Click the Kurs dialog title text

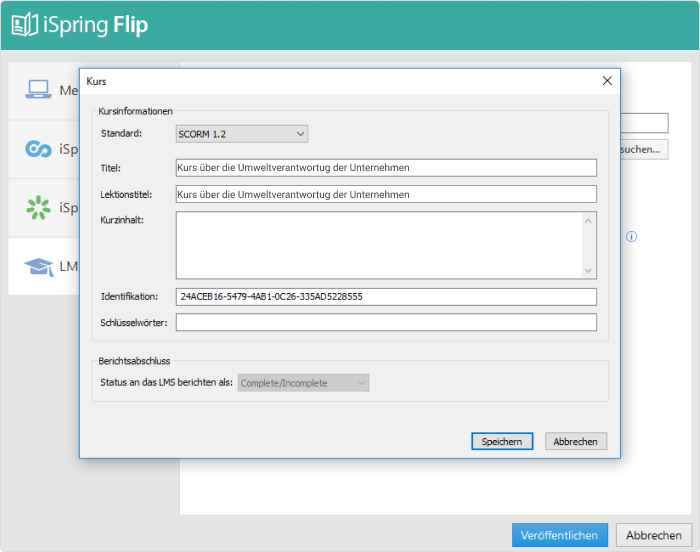[96, 81]
